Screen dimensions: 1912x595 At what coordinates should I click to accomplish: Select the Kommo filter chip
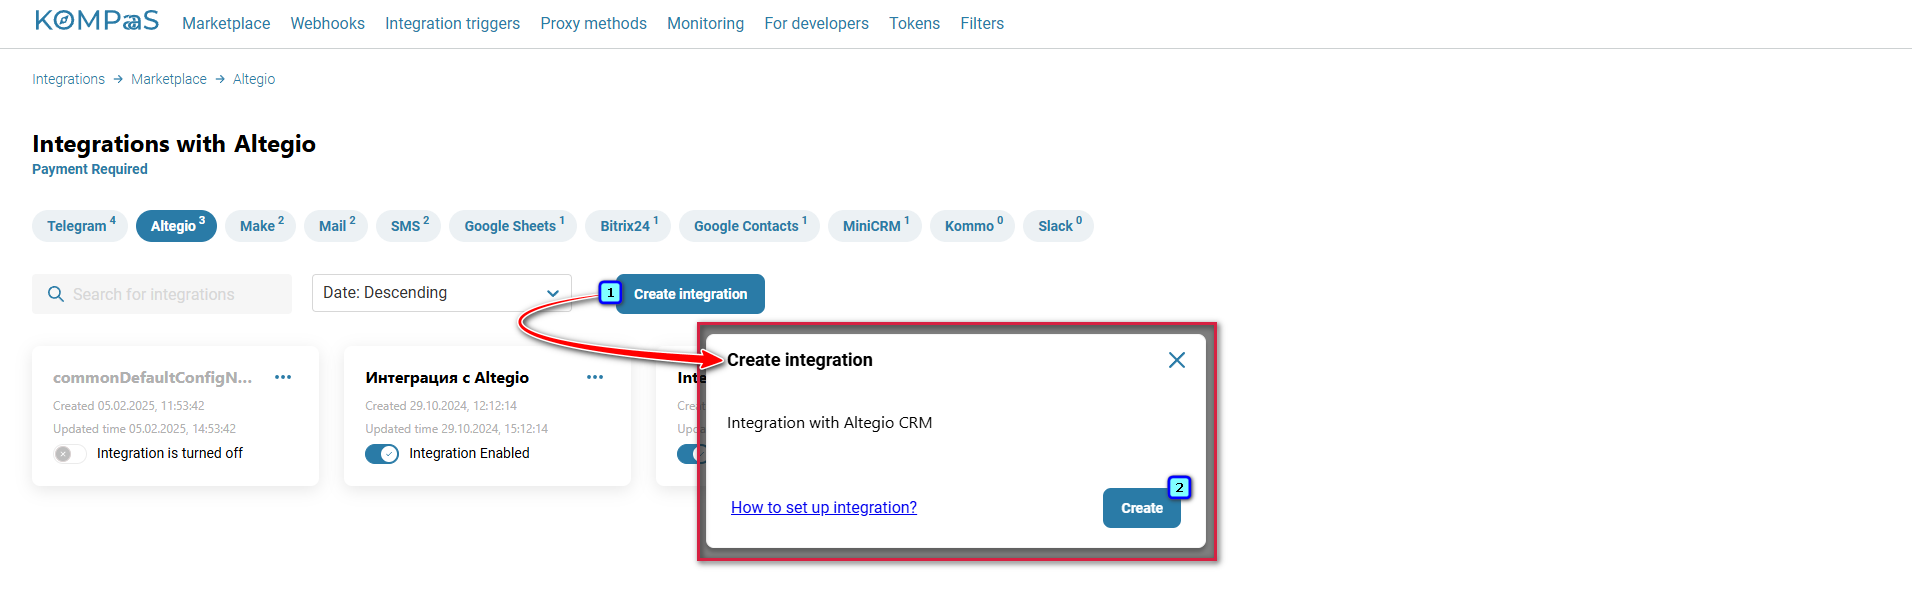coord(973,226)
